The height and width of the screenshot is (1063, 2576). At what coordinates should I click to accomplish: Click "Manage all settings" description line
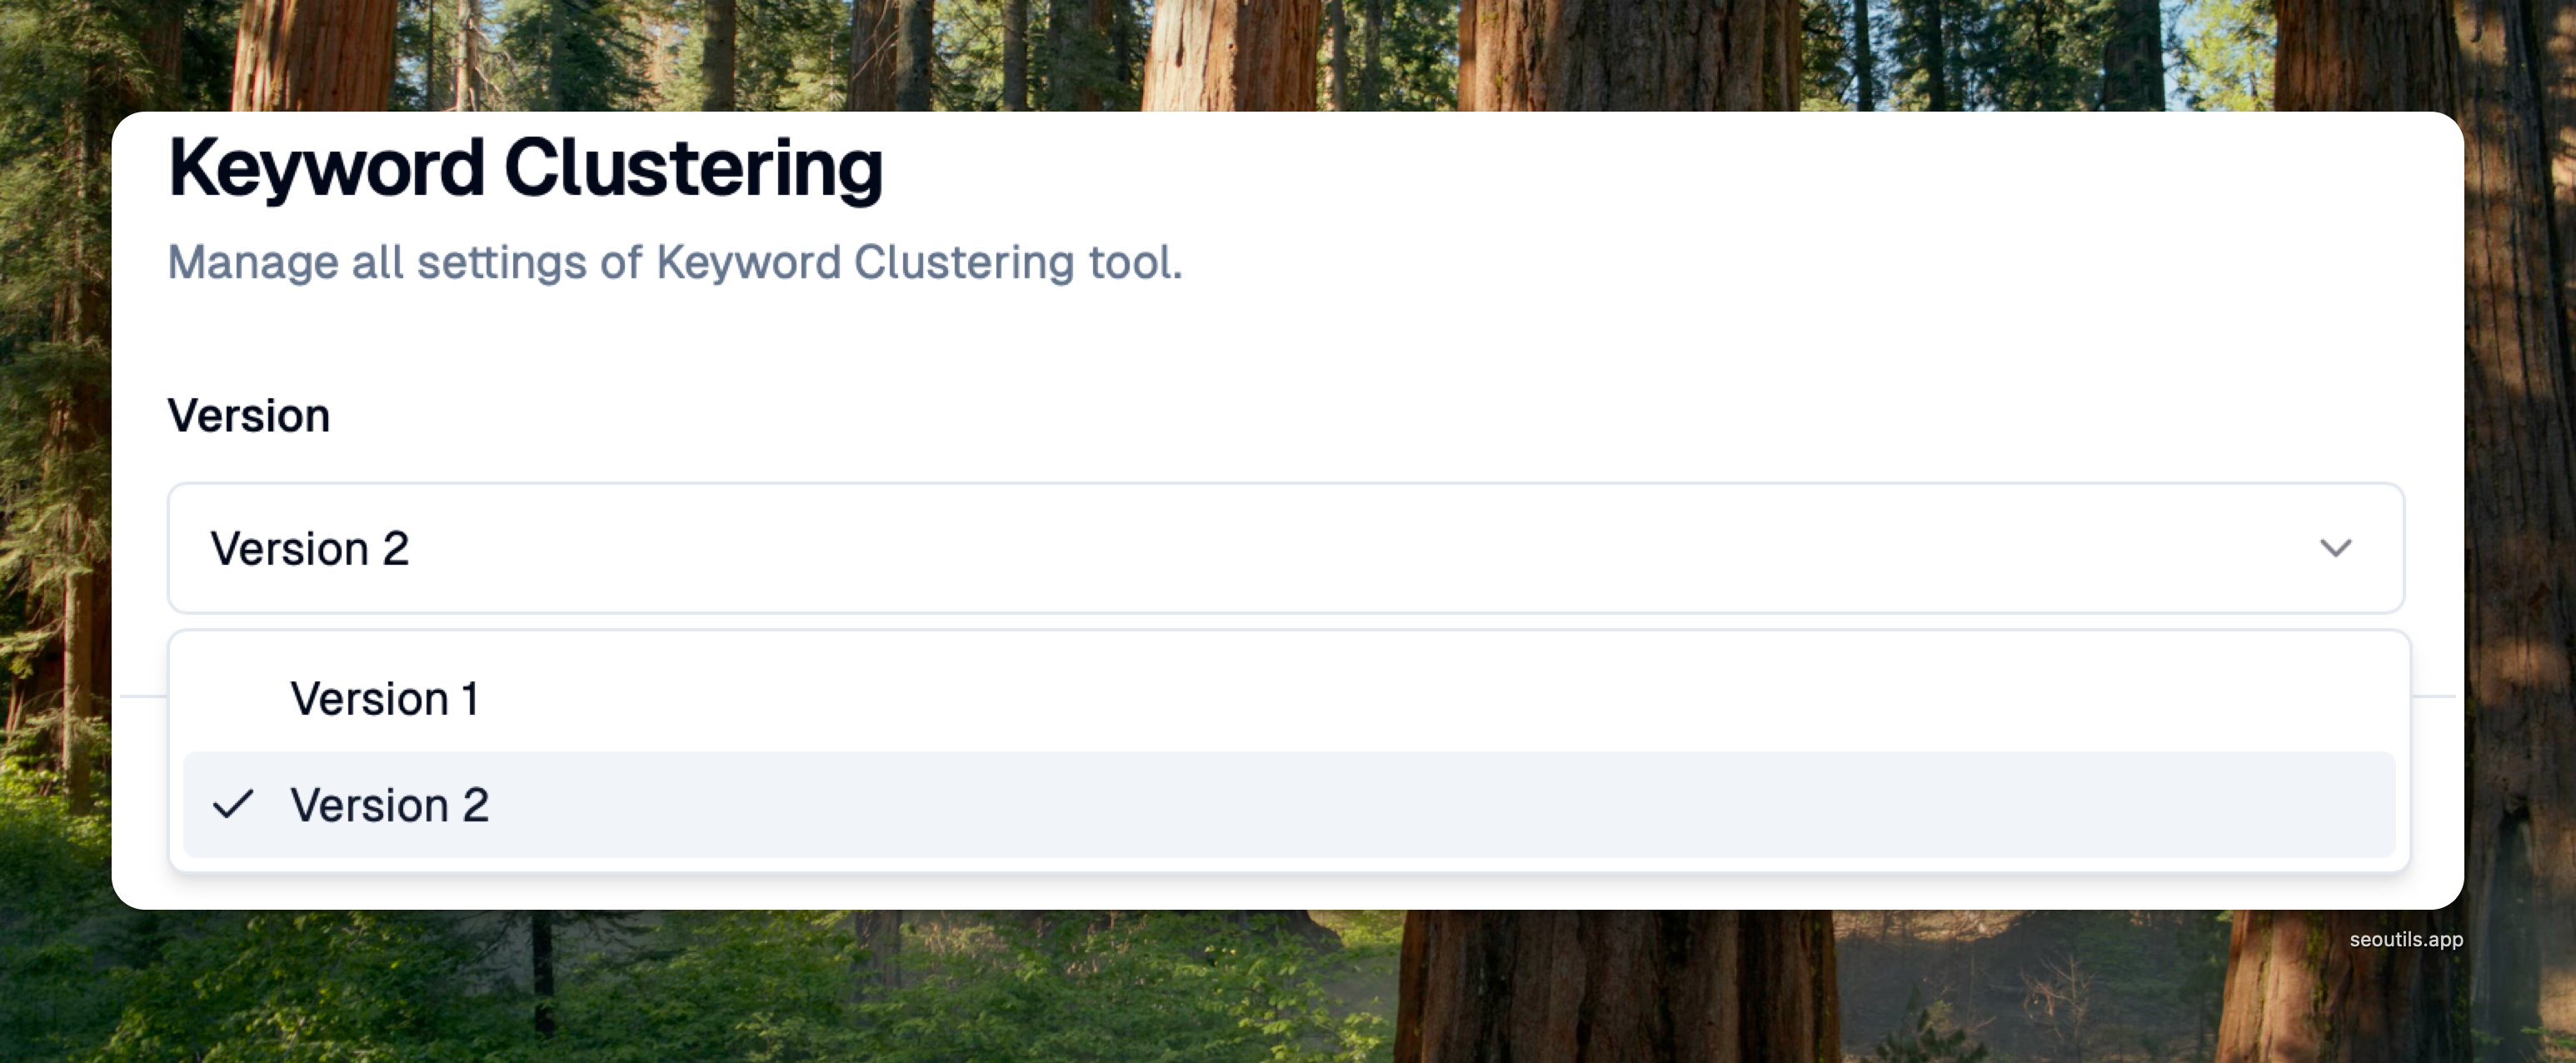[674, 262]
